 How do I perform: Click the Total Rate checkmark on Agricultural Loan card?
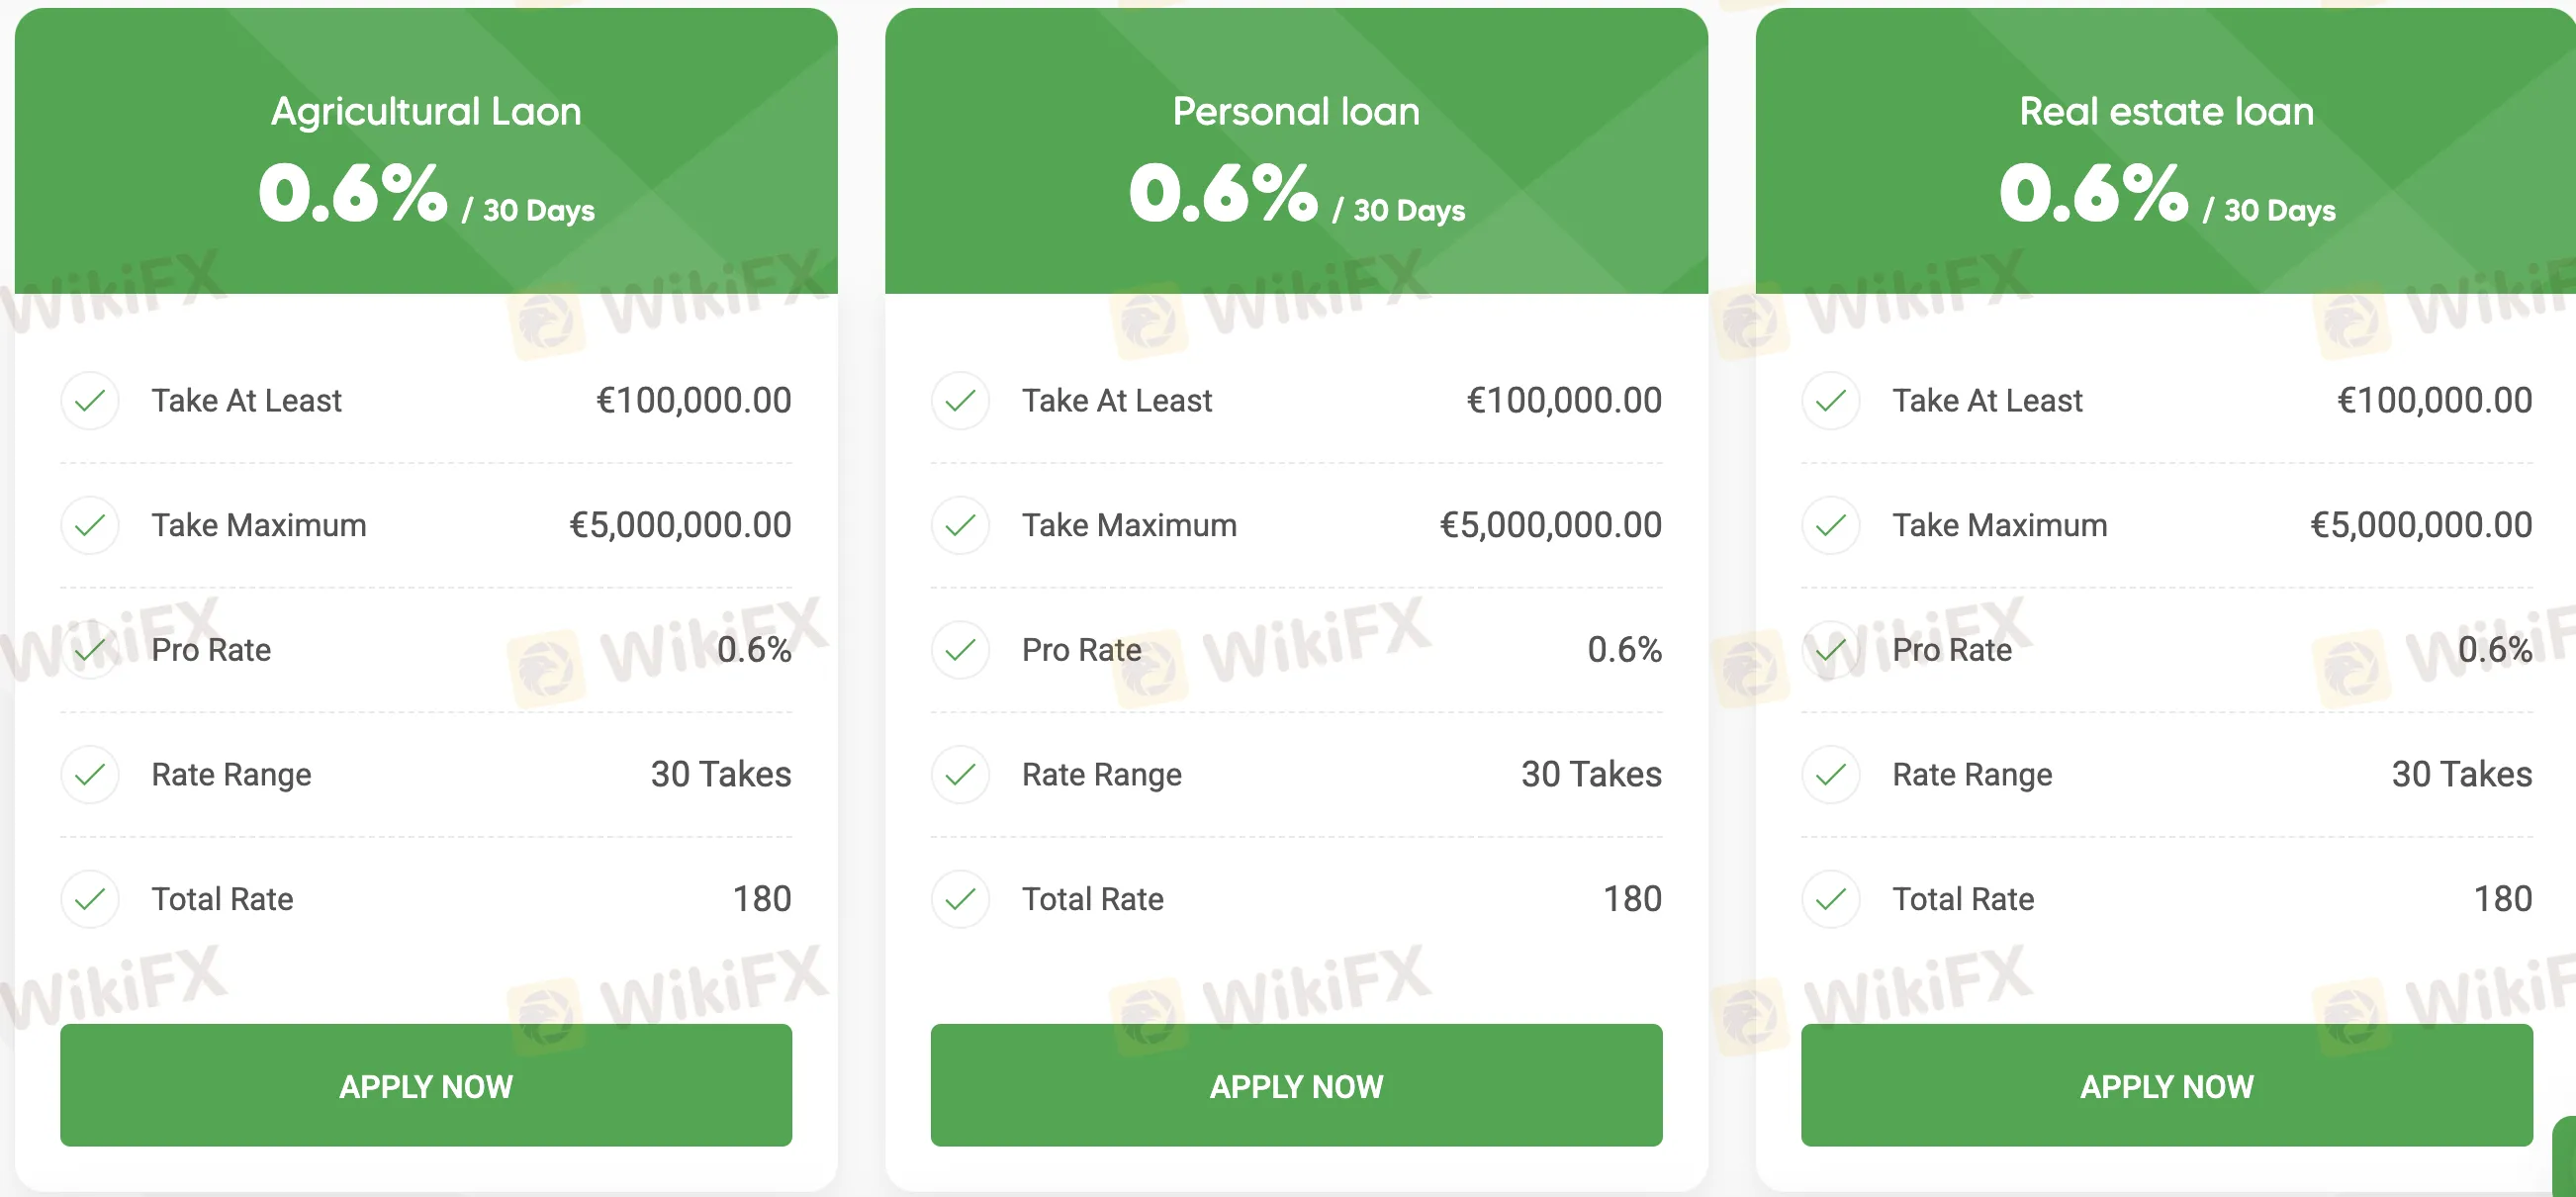point(90,898)
